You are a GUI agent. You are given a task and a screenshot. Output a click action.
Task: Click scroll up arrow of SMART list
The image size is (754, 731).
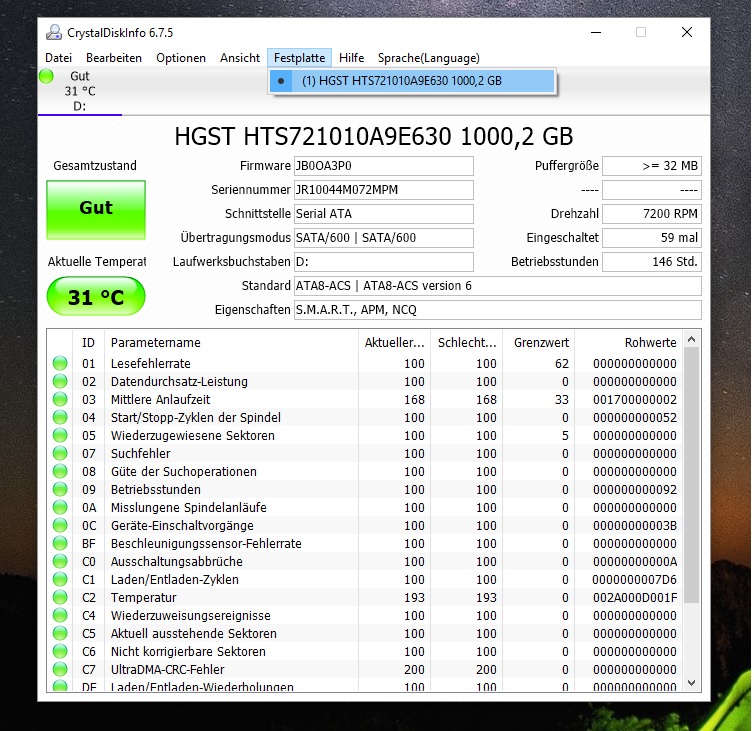(x=691, y=340)
